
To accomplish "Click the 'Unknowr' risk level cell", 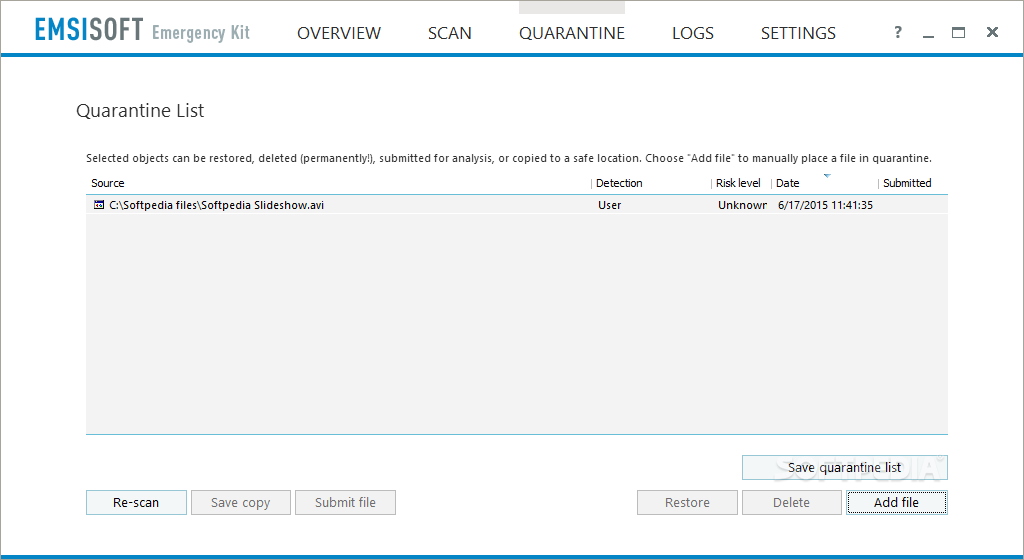I will (x=742, y=205).
